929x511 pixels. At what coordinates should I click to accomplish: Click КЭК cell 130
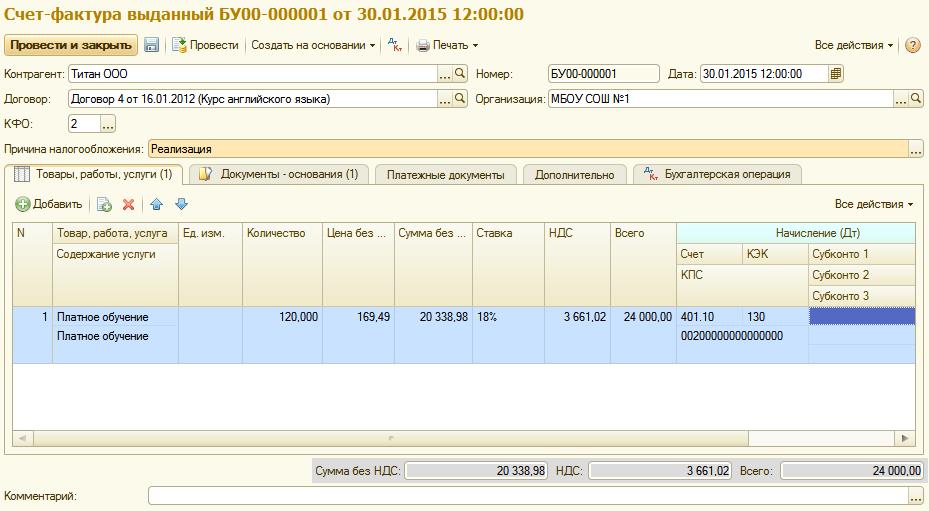click(775, 317)
